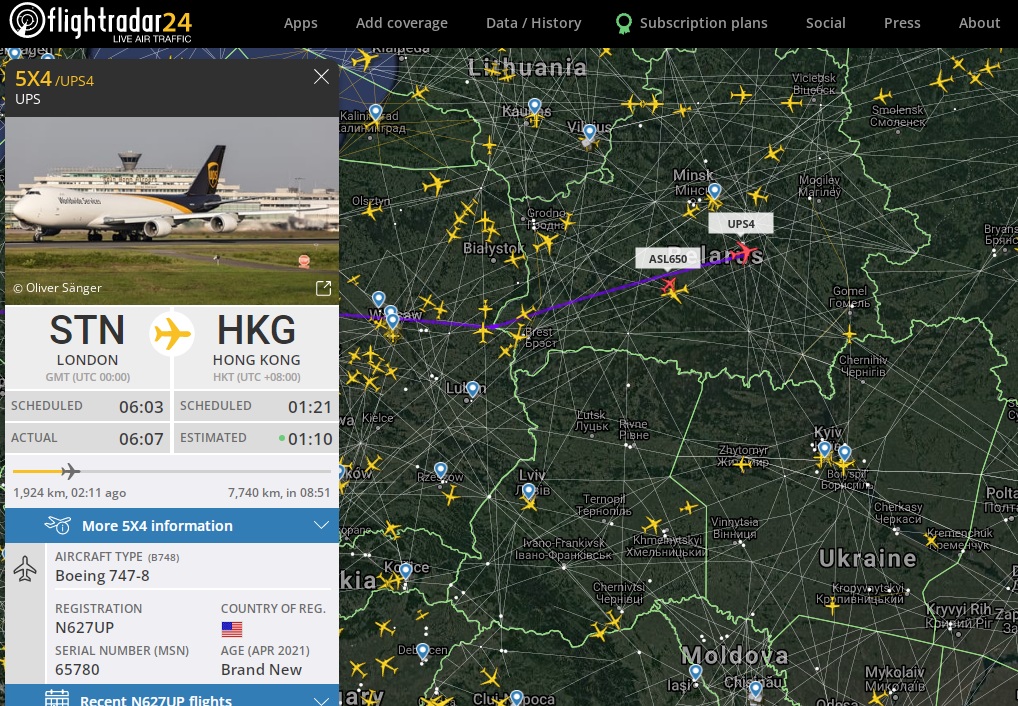Click the flight progress bar plane marker
Viewport: 1018px width, 706px height.
pyautogui.click(x=71, y=472)
